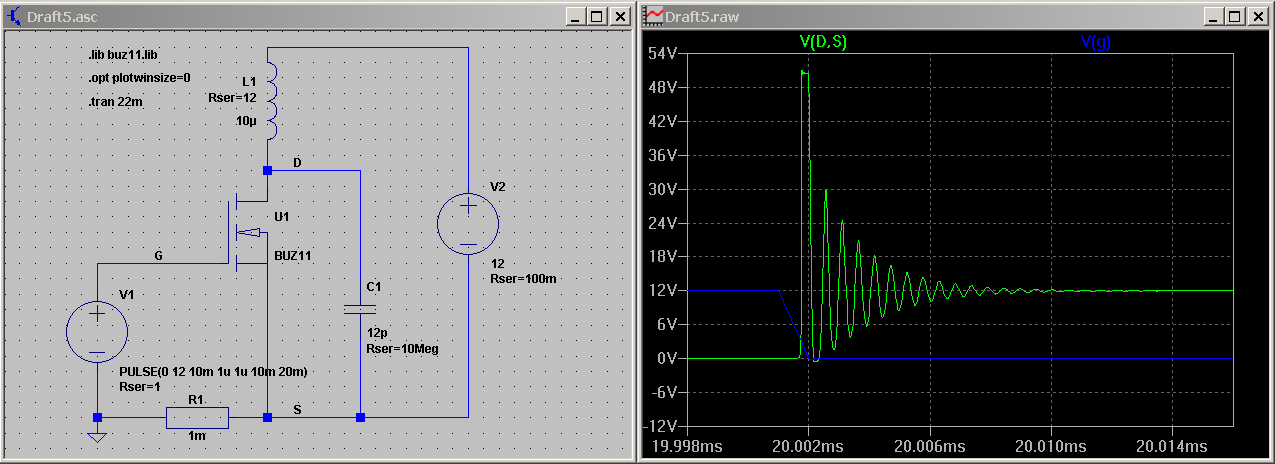The height and width of the screenshot is (464, 1275).
Task: Click the 20.002ms time axis label
Action: click(807, 445)
